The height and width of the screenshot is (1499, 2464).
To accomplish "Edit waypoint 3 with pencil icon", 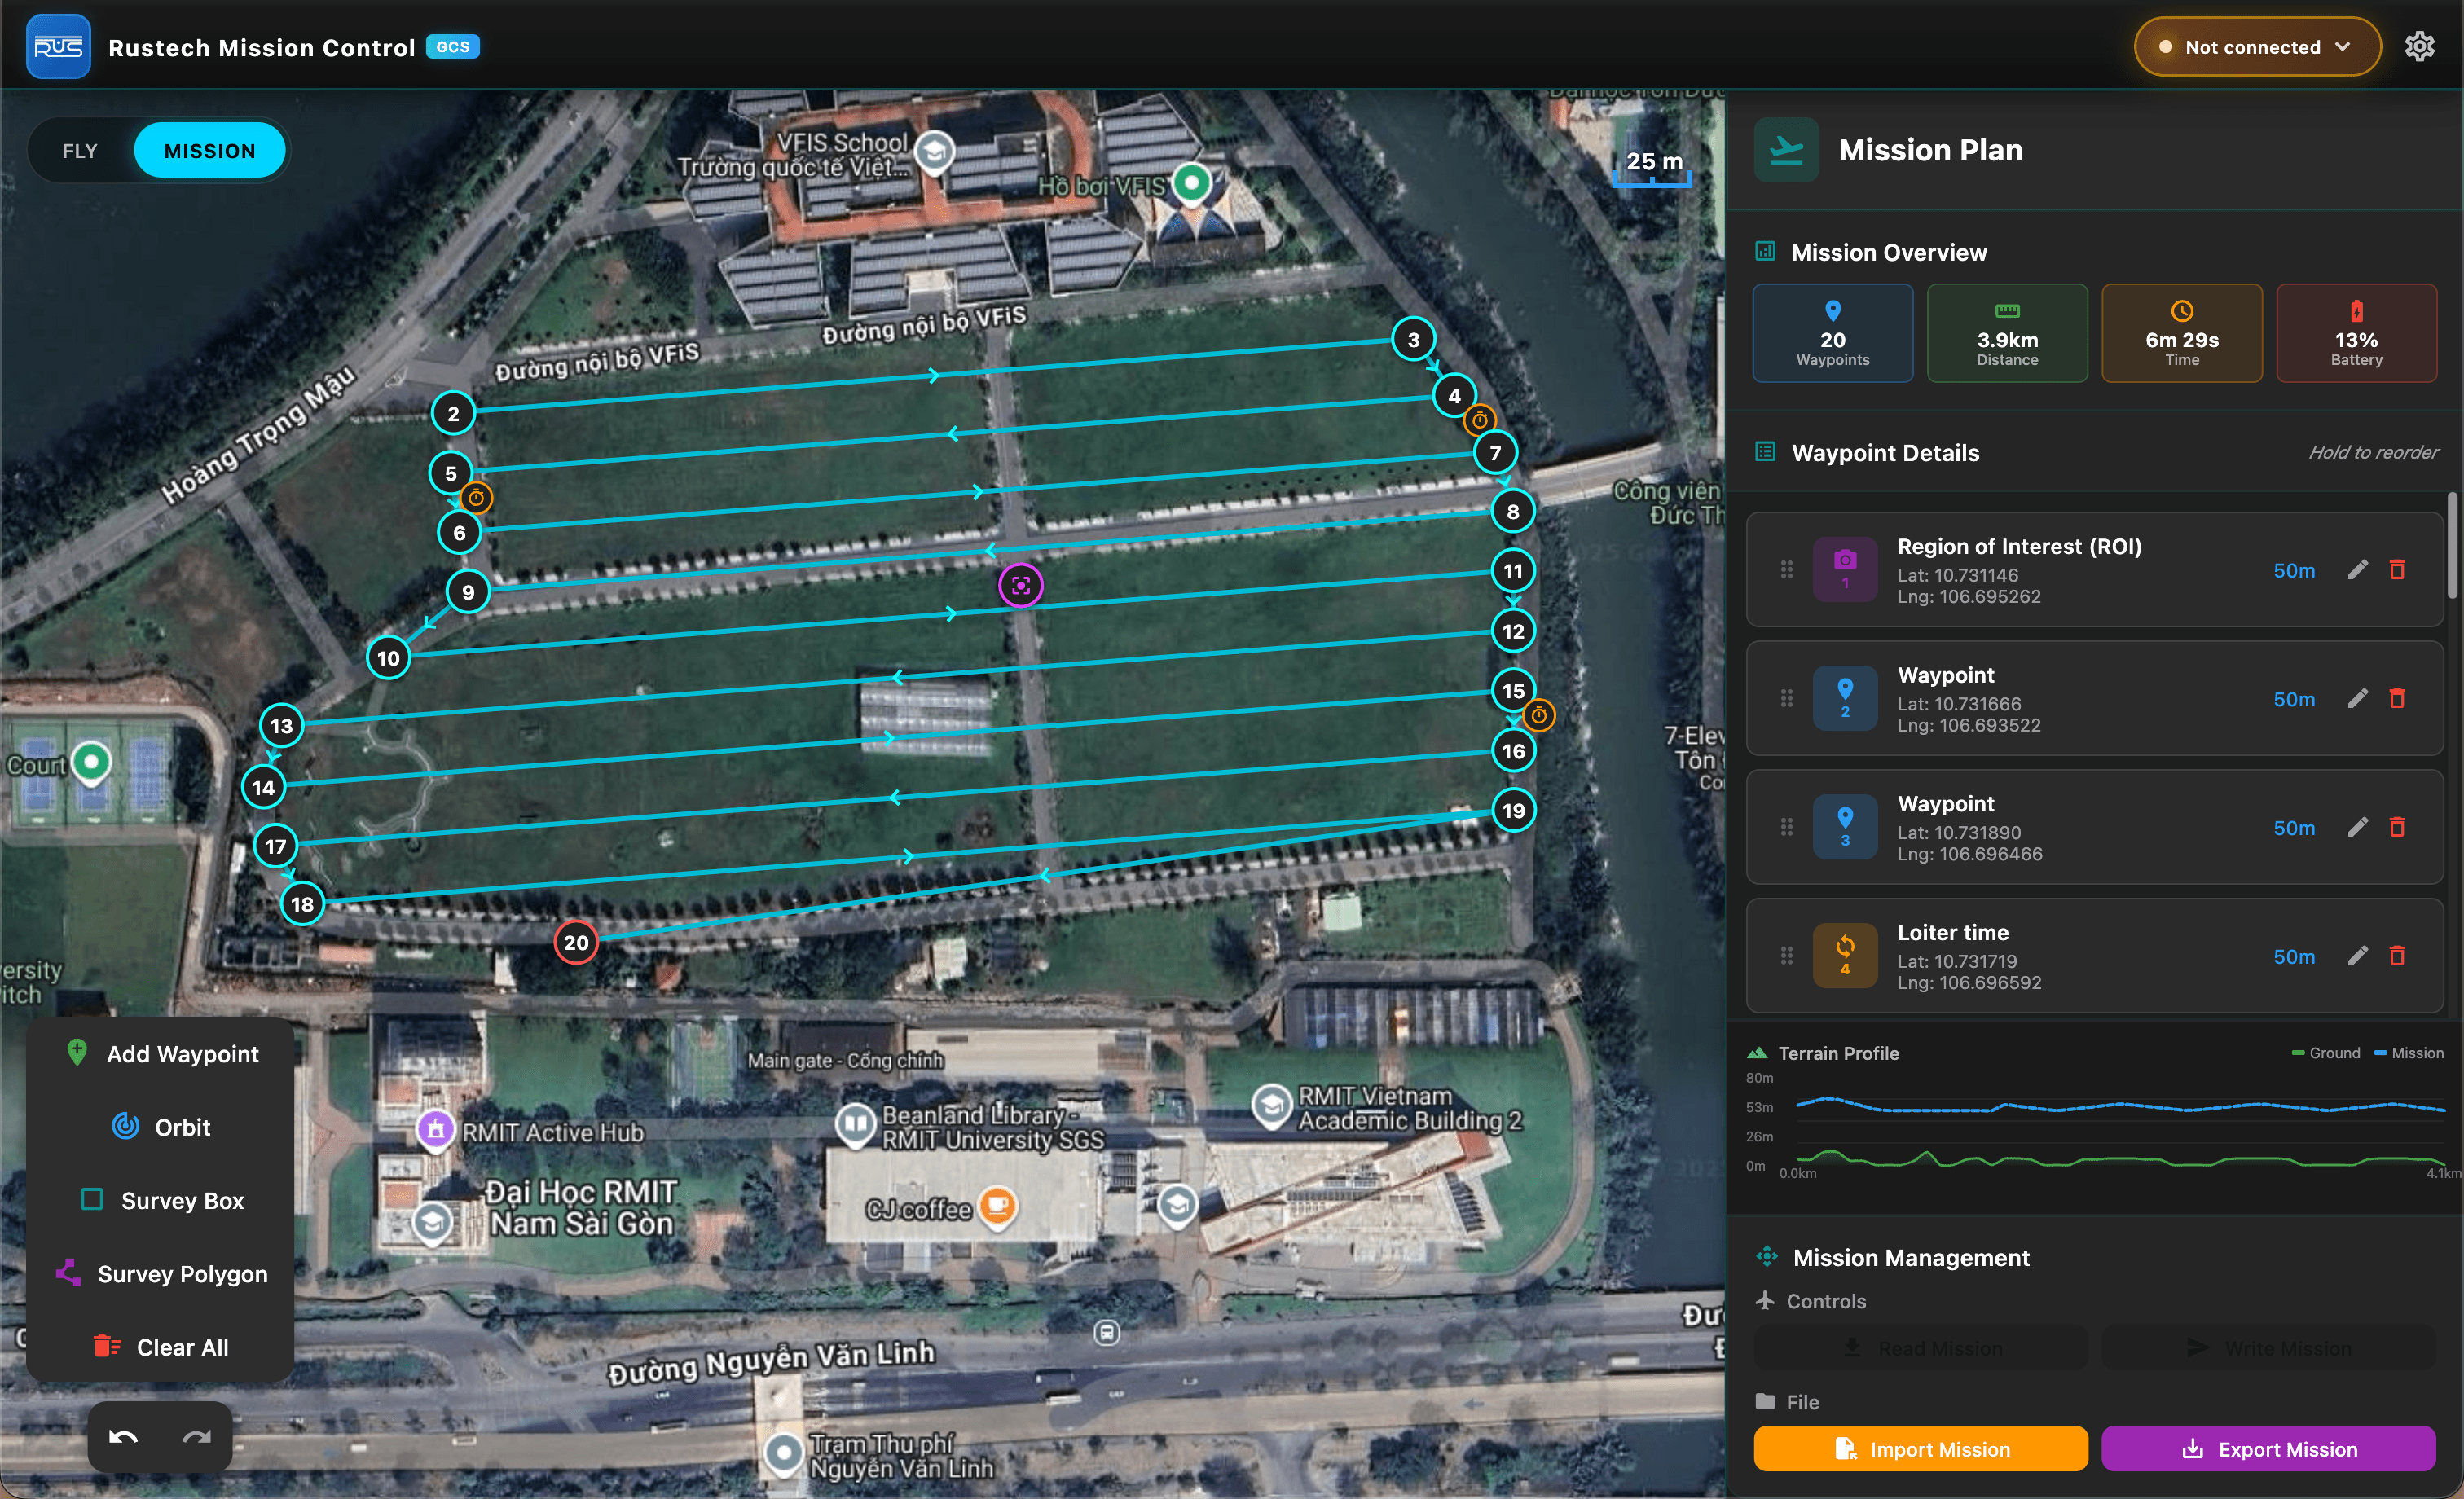I will point(2357,827).
